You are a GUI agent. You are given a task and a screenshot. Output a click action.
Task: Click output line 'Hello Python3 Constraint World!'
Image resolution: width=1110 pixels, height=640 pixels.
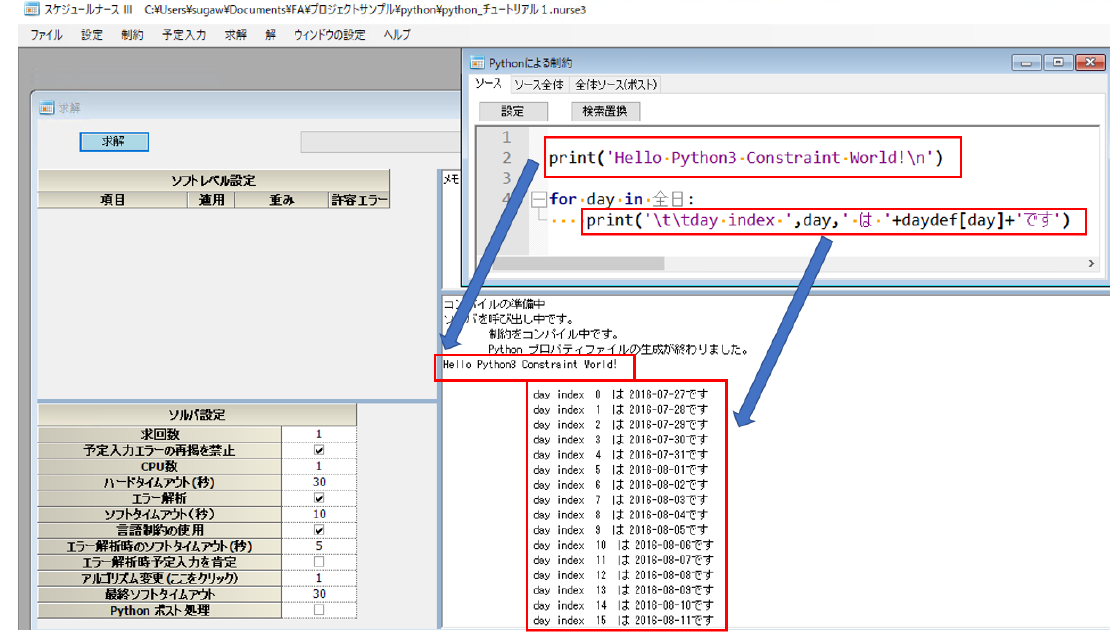point(530,365)
